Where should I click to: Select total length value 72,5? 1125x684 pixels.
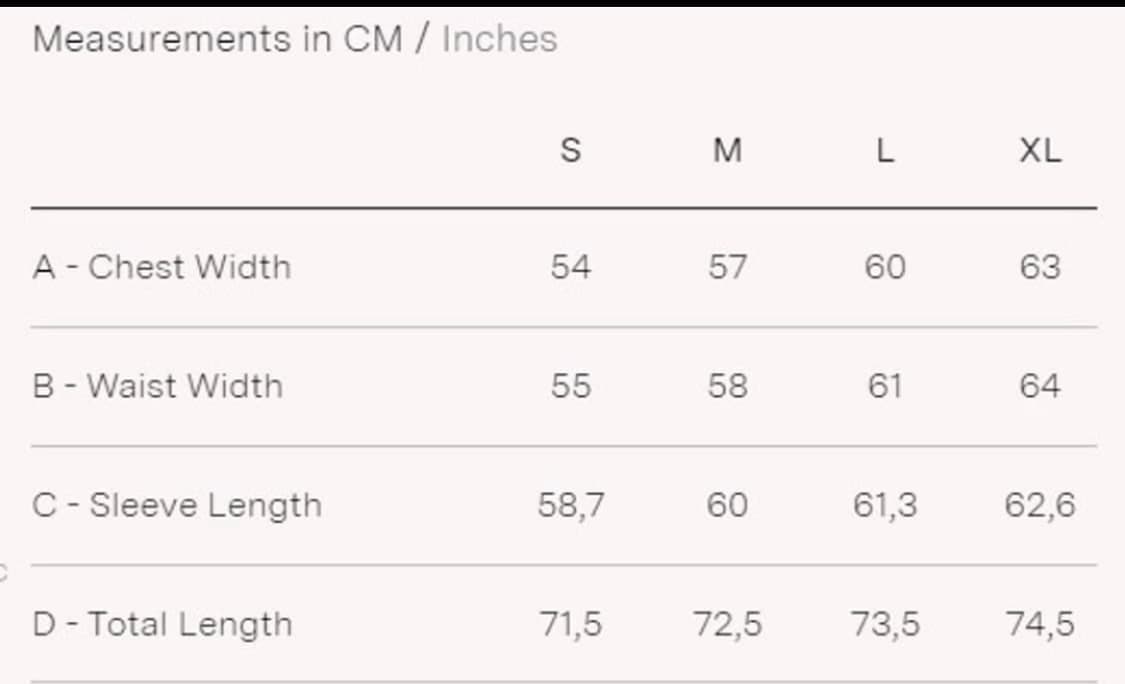tap(727, 624)
